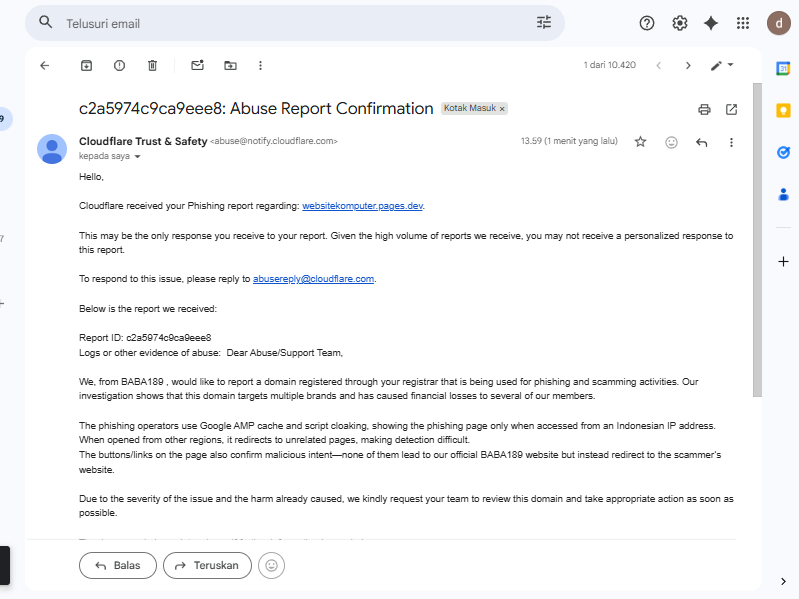Open Google apps grid
This screenshot has height=599, width=799.
coord(743,23)
